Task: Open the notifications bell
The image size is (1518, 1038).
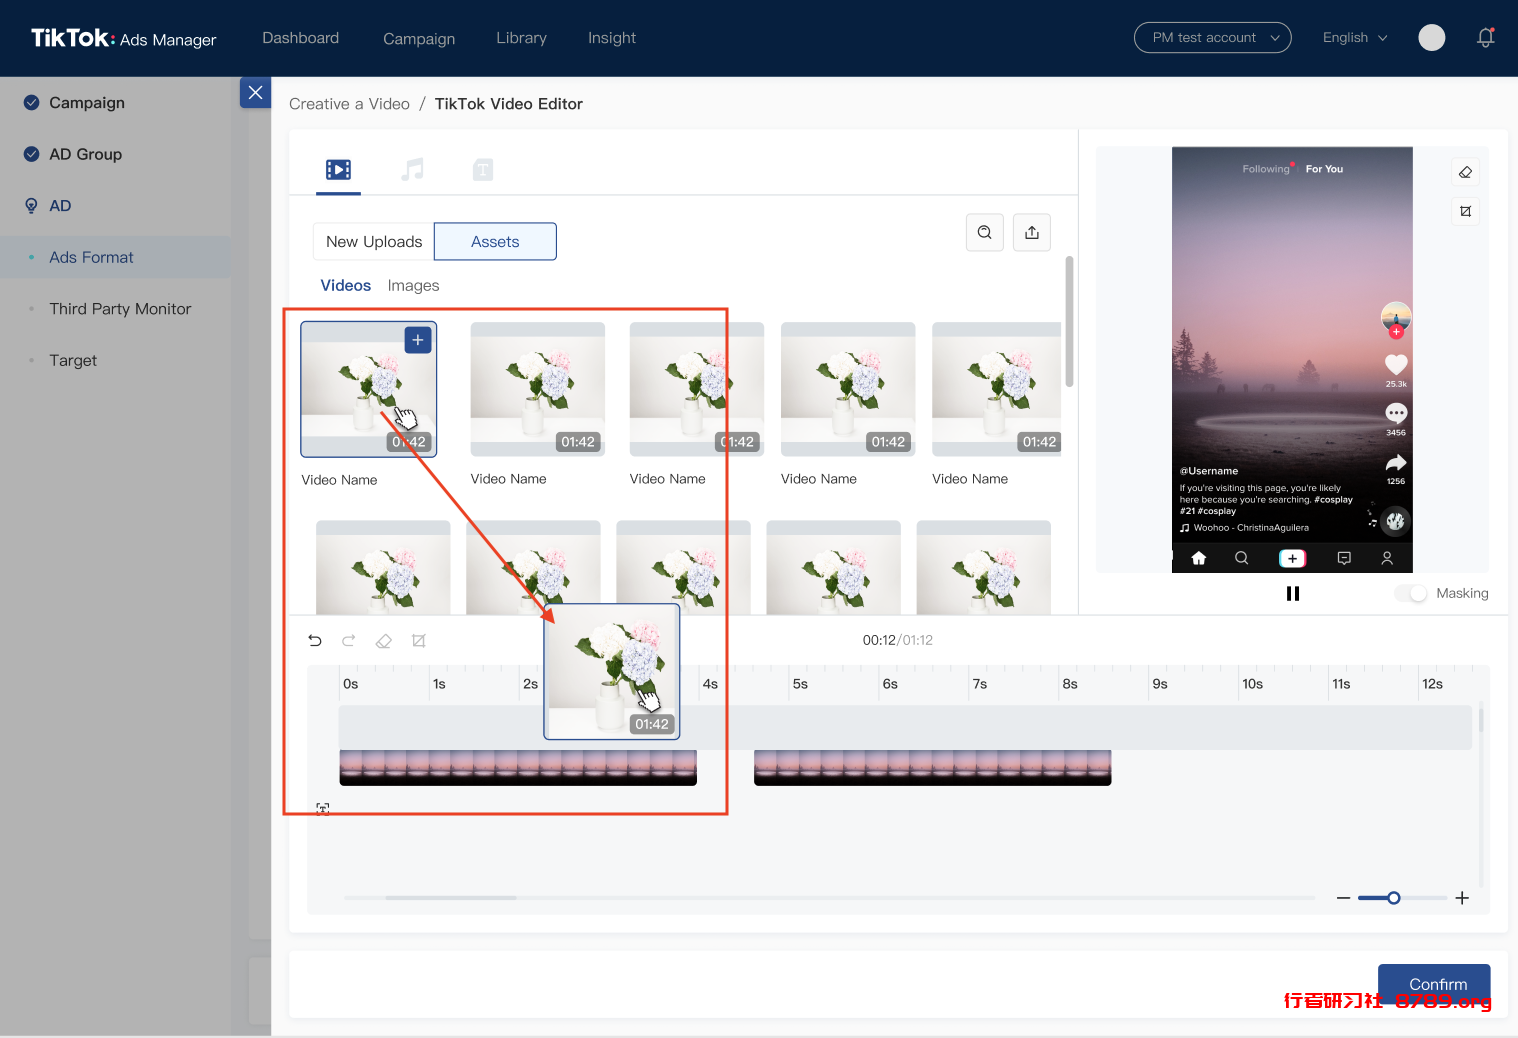Action: click(1486, 38)
